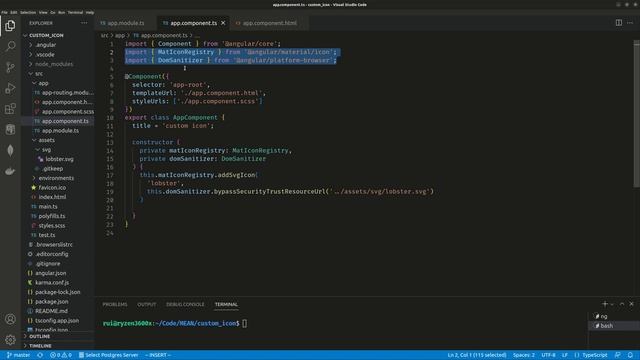This screenshot has width=640, height=360.
Task: Click the master branch indicator in status bar
Action: (18, 355)
